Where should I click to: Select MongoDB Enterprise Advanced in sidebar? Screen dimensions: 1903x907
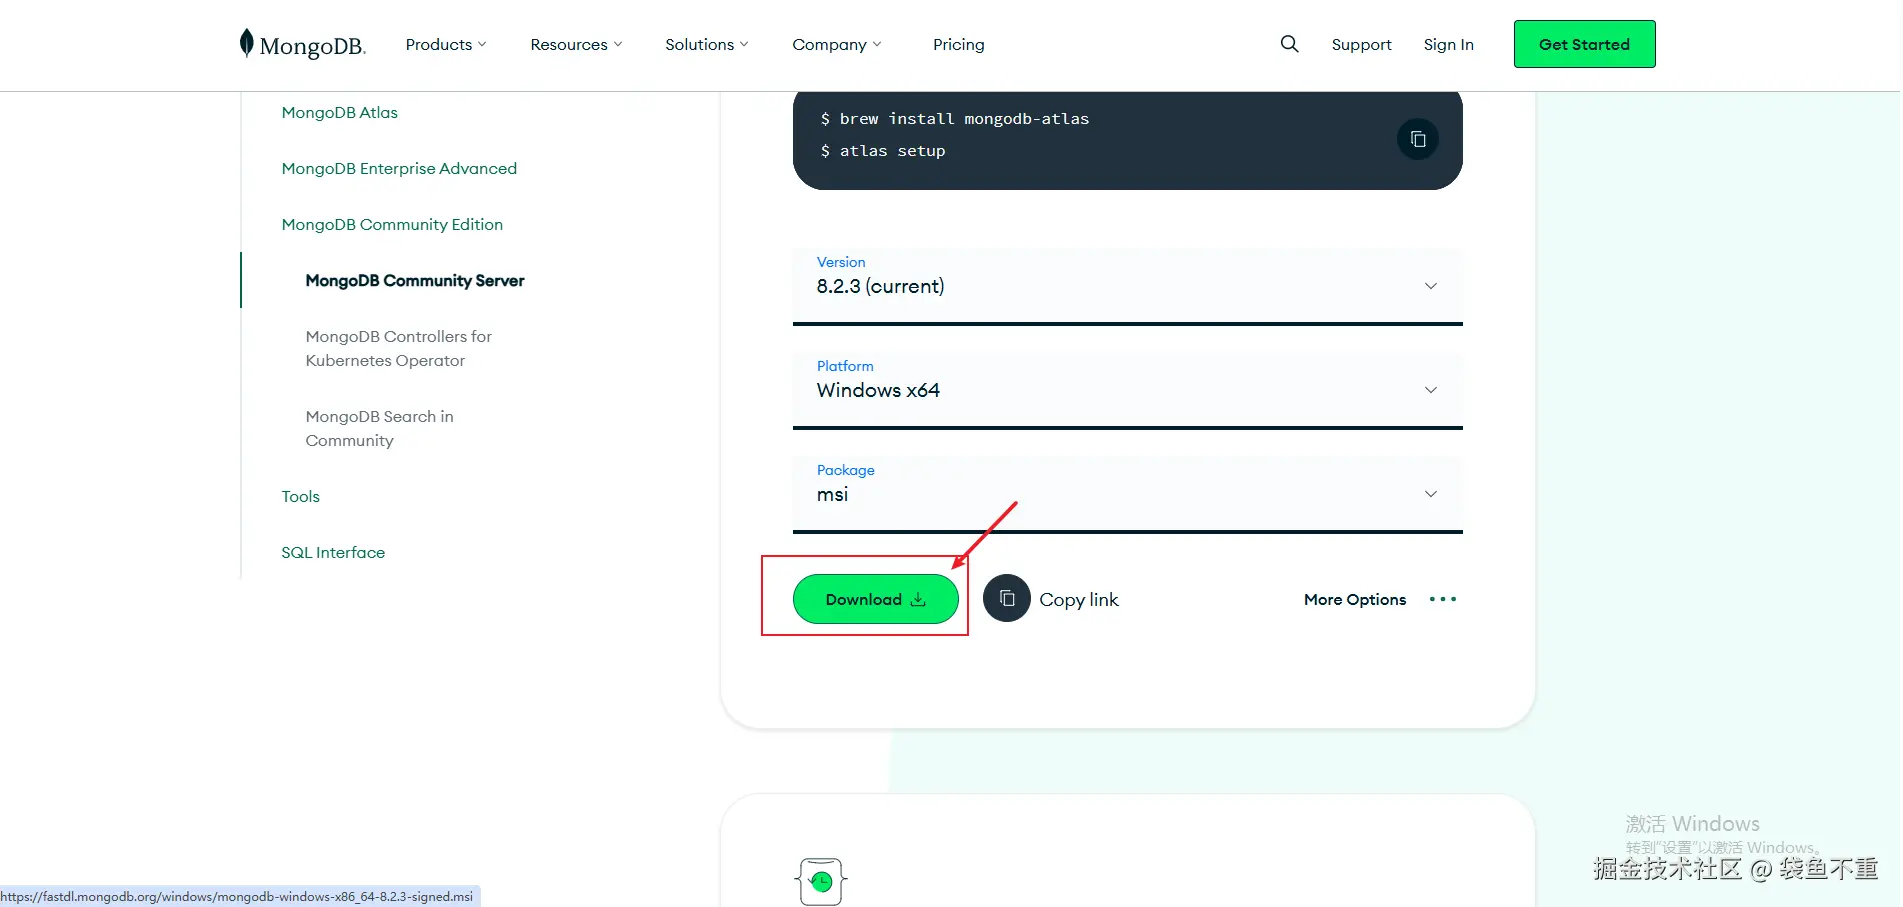click(399, 168)
